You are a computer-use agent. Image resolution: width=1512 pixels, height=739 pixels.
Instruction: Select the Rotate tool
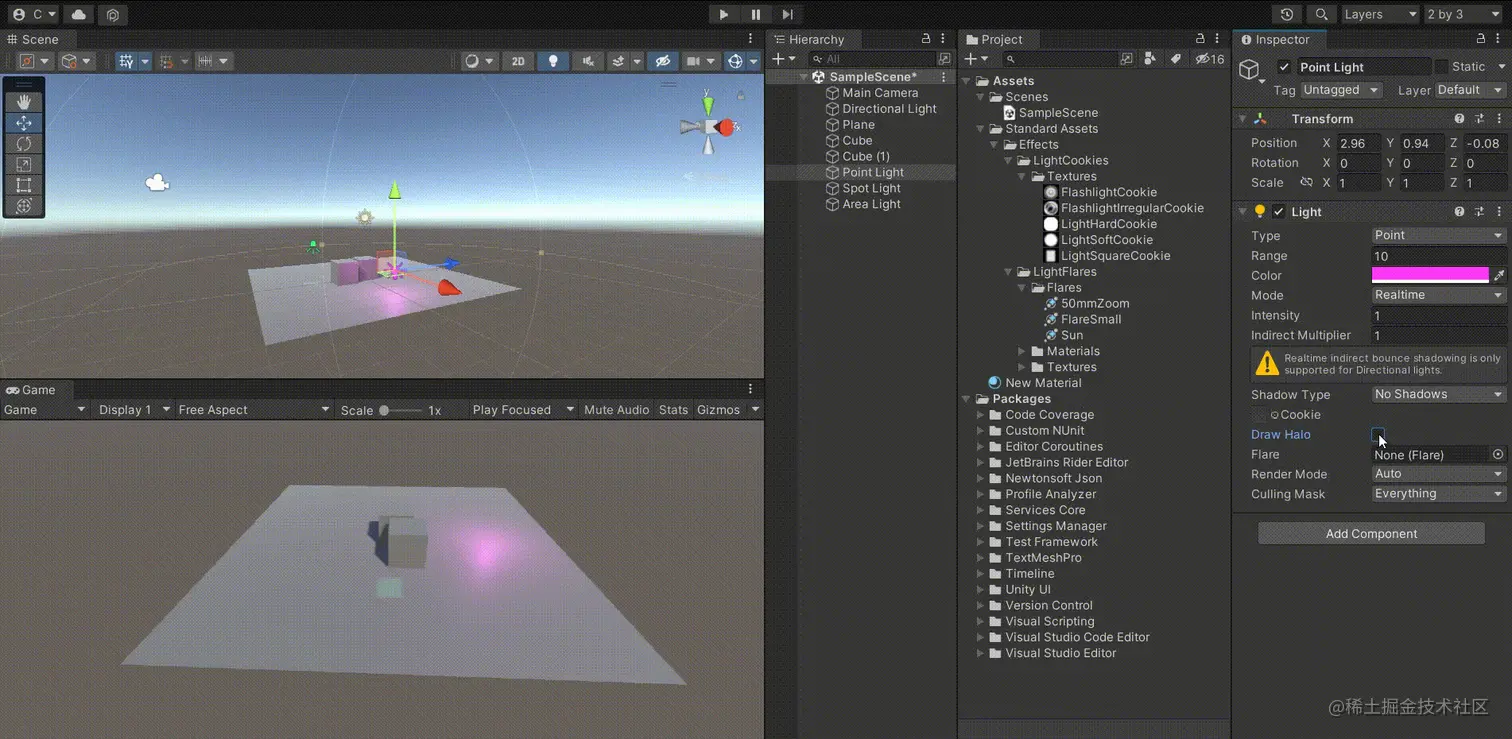(x=24, y=144)
